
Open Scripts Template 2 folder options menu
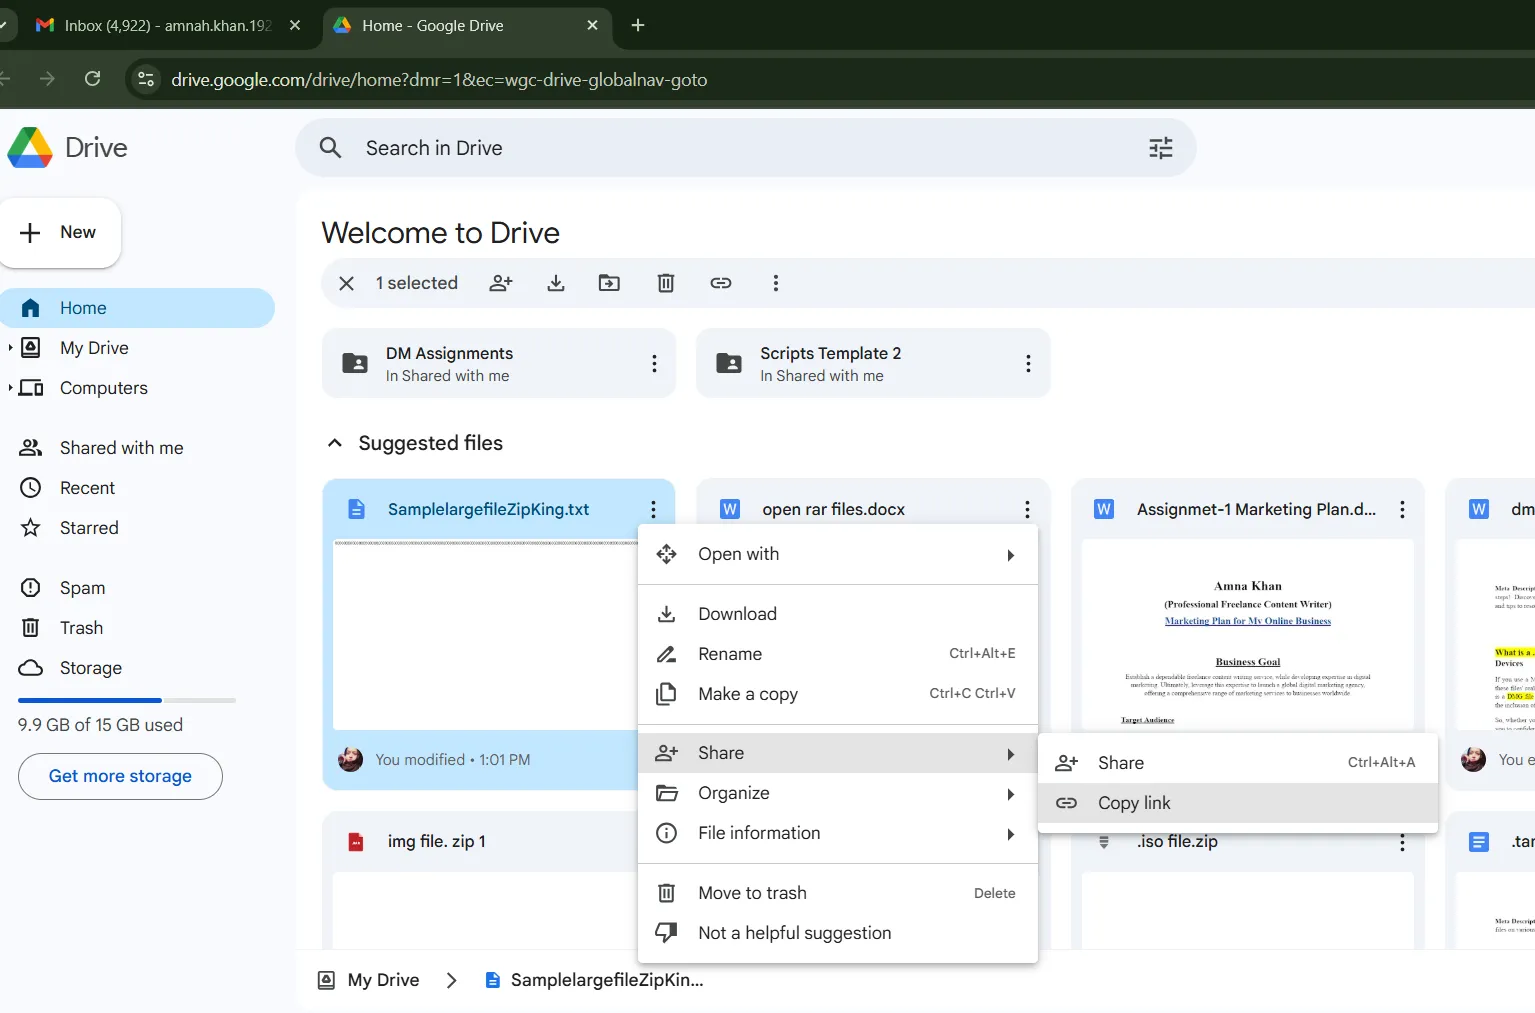tap(1028, 364)
